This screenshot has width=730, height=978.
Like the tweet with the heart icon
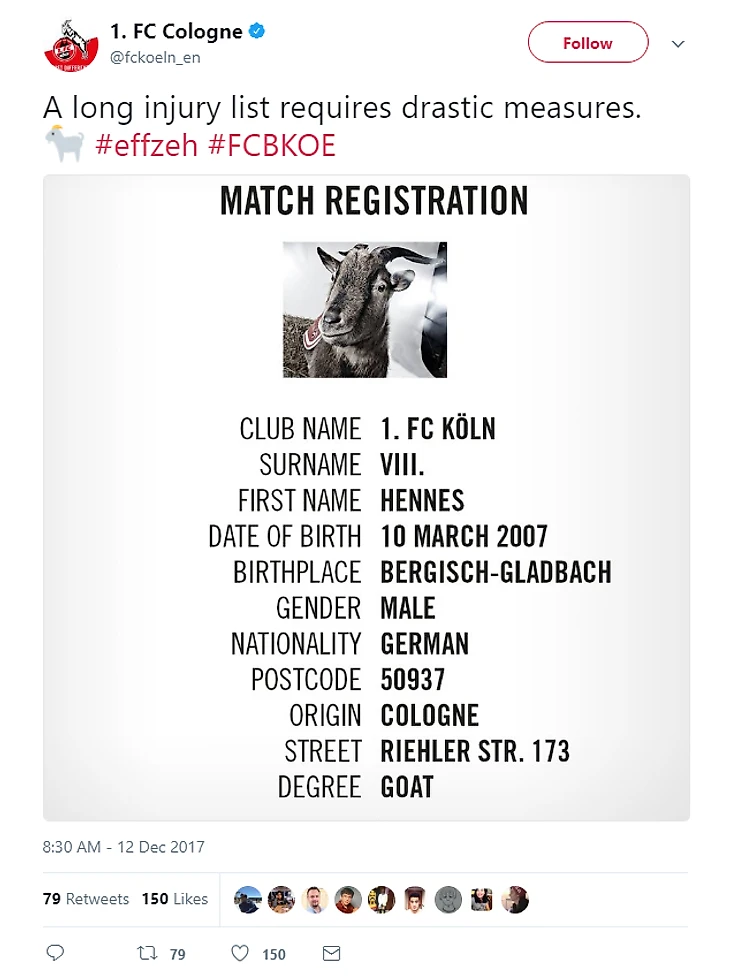click(x=241, y=953)
